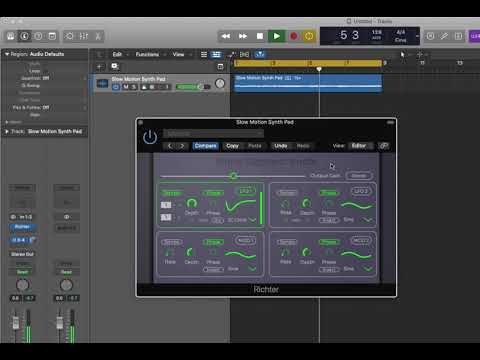
Task: Click the Richter insert slot on channel strip
Action: (22, 227)
